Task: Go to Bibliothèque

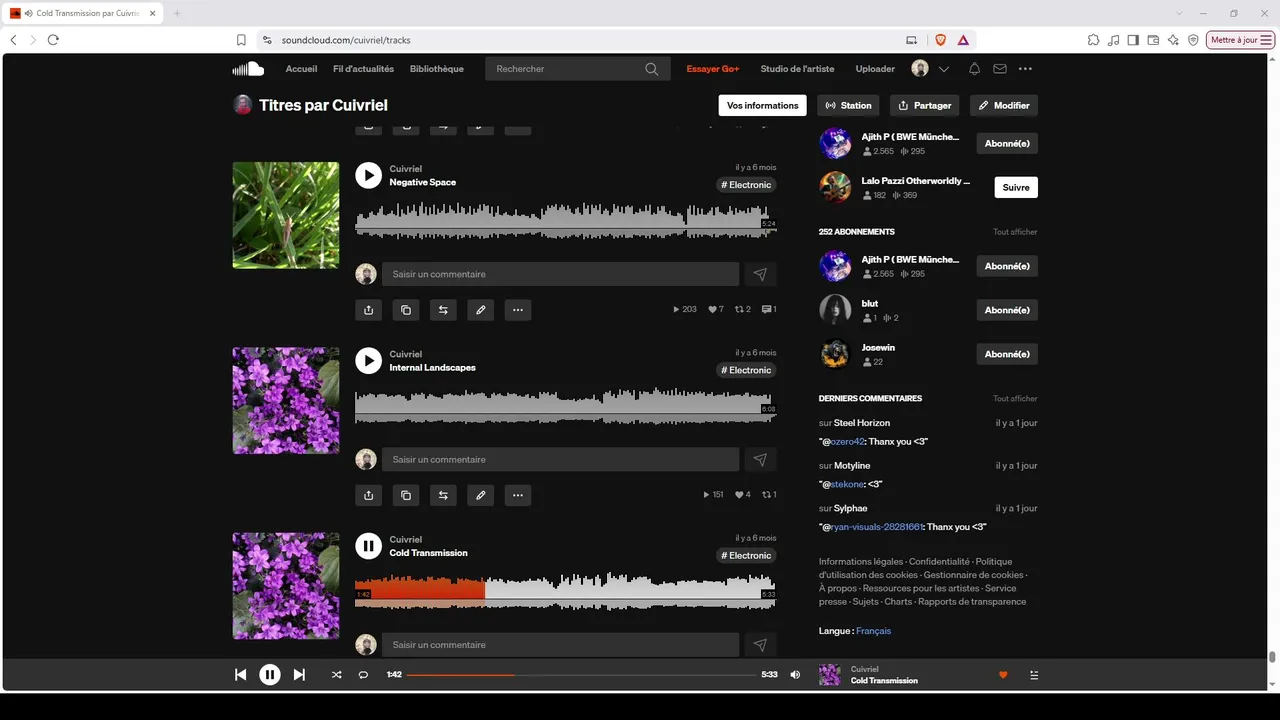Action: [x=437, y=69]
